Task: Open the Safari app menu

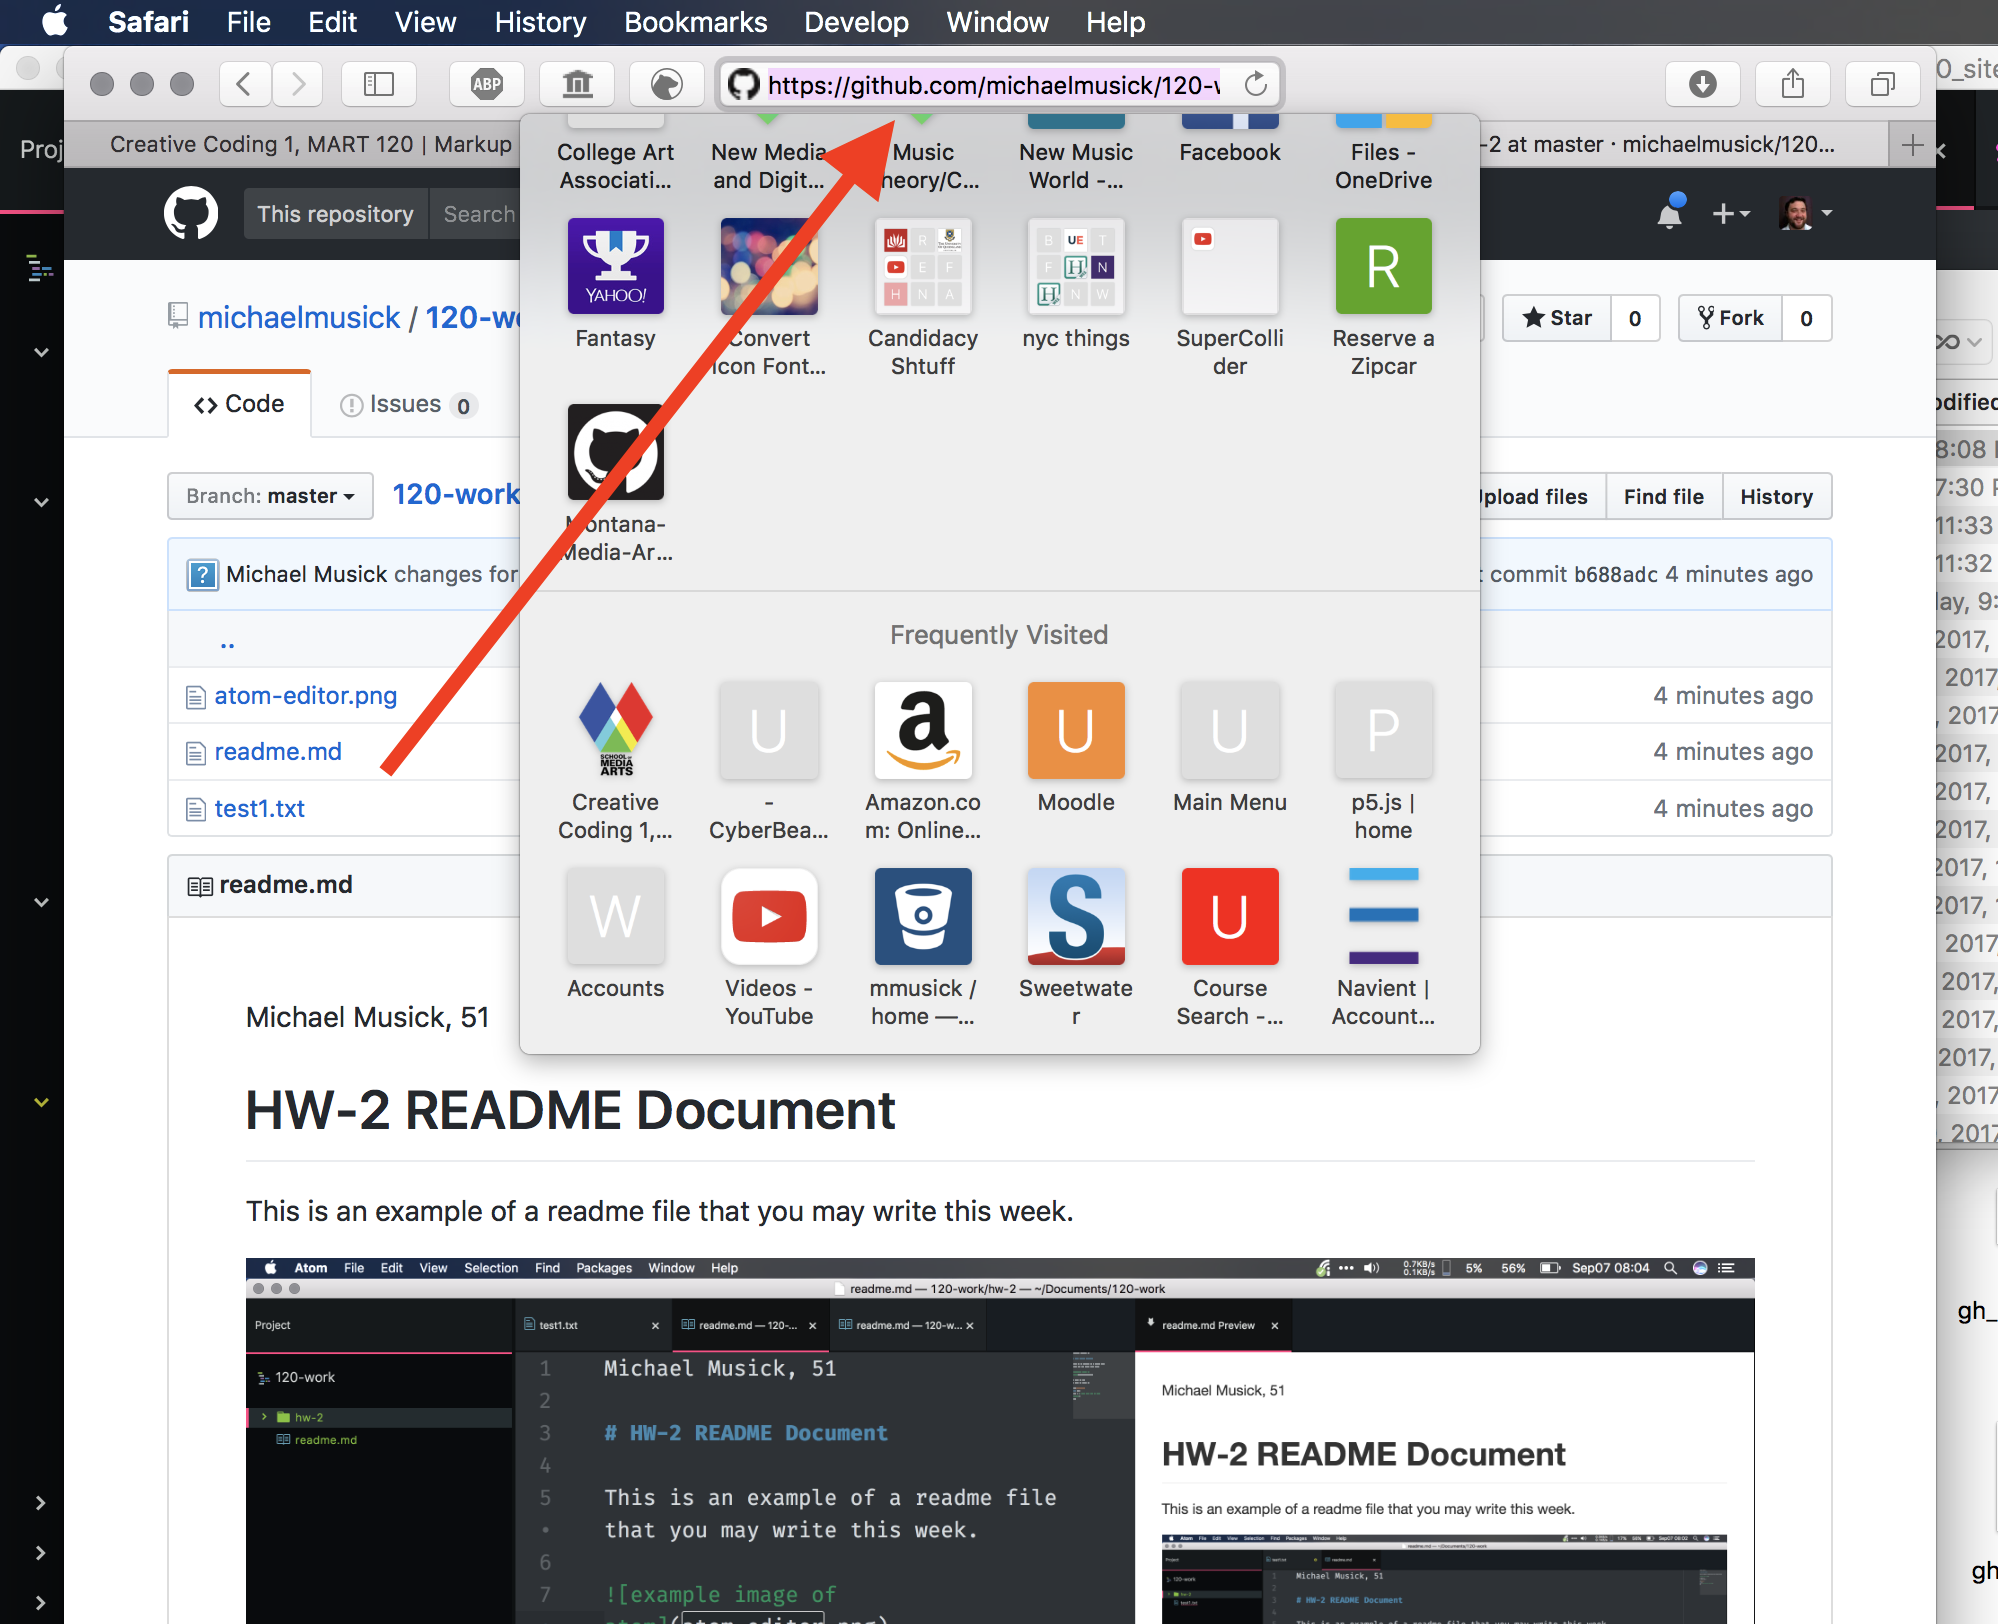Action: [x=148, y=22]
